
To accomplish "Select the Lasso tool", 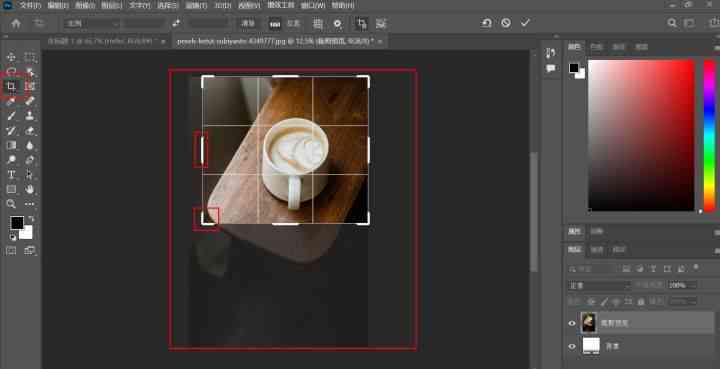I will (11, 72).
